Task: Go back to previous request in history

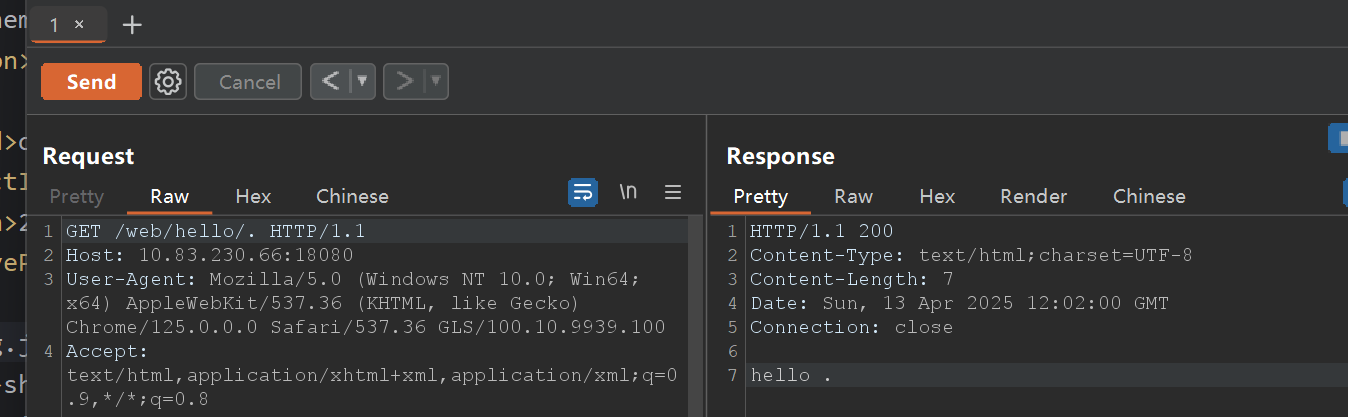Action: [331, 82]
